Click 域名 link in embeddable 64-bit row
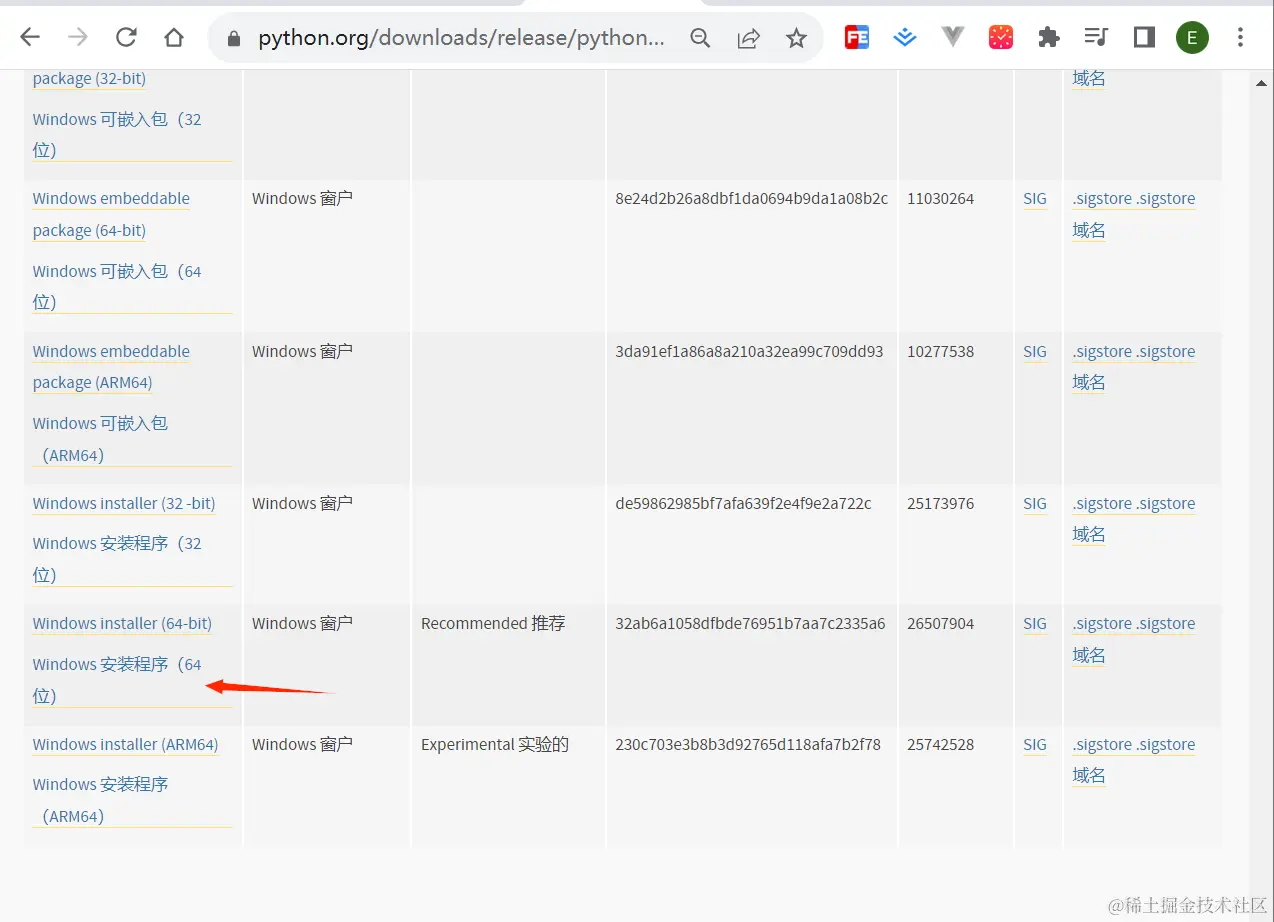Viewport: 1274px width, 922px height. [1089, 230]
